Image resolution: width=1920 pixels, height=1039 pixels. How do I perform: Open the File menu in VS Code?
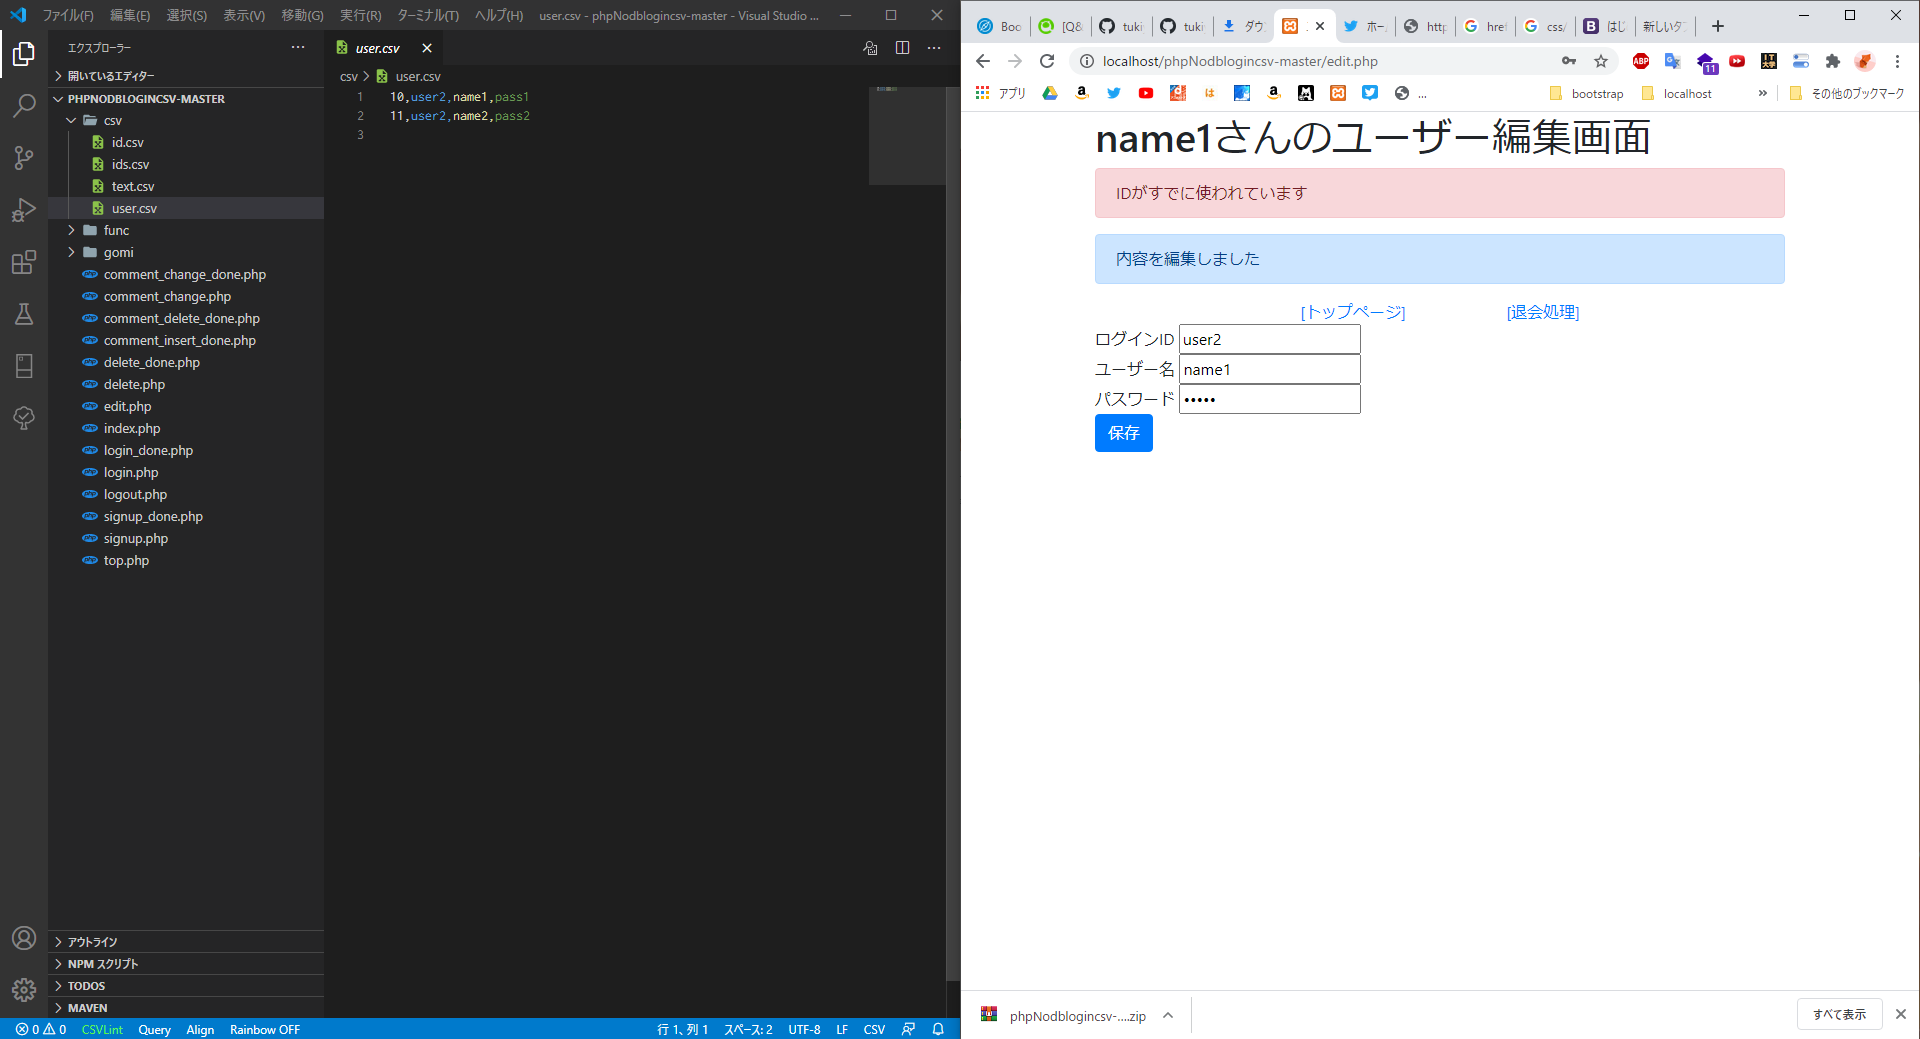coord(68,15)
